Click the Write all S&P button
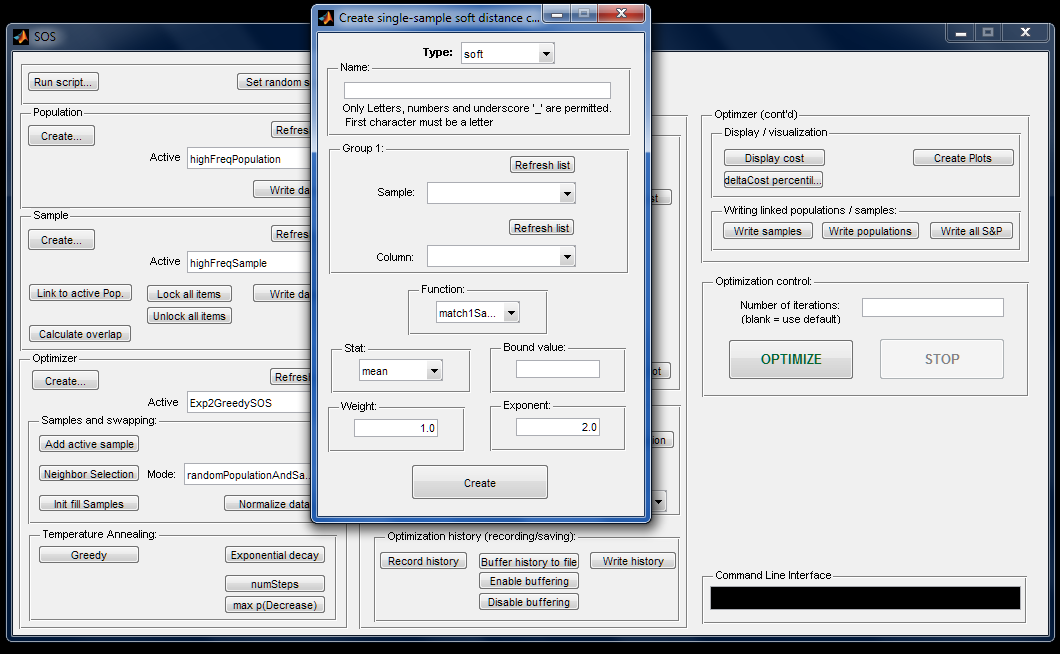This screenshot has height=654, width=1060. (971, 231)
